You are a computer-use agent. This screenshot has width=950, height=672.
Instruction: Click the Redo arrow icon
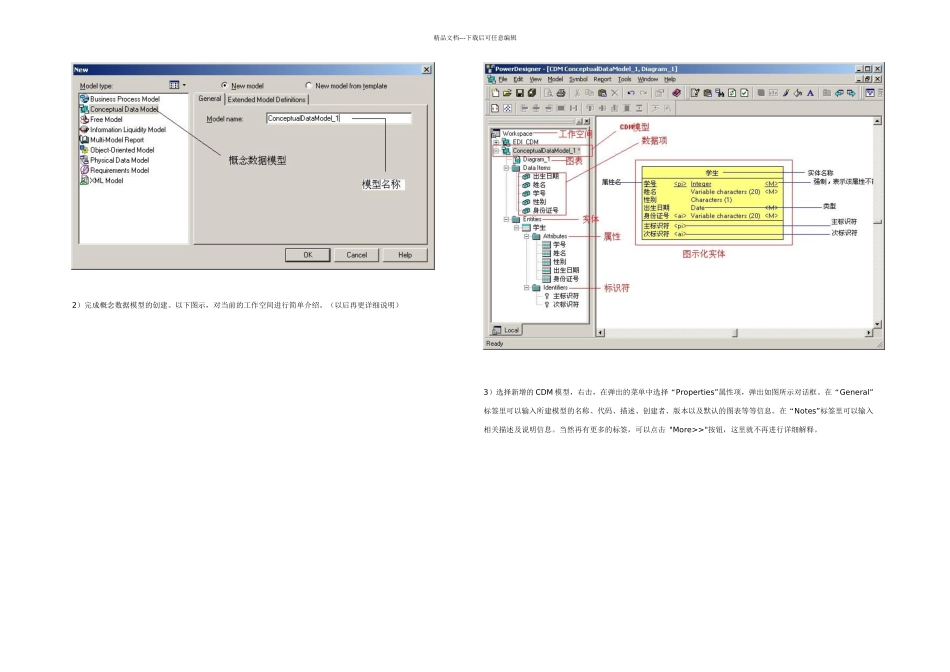pyautogui.click(x=643, y=93)
